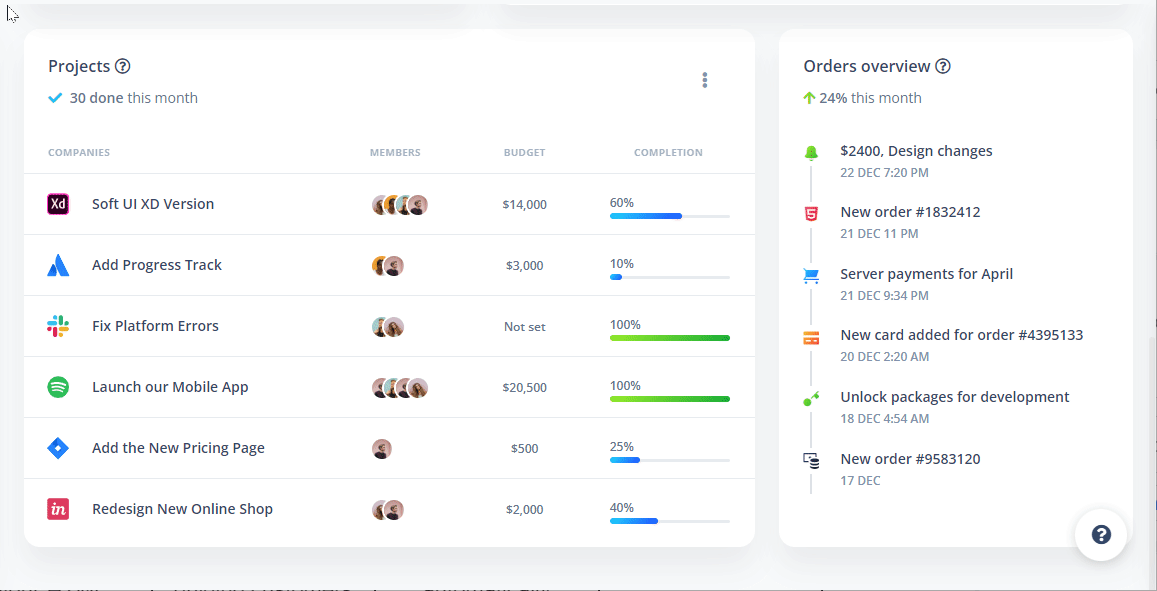Image resolution: width=1157 pixels, height=591 pixels.
Task: Select the New order #9583120 entry
Action: [x=910, y=459]
